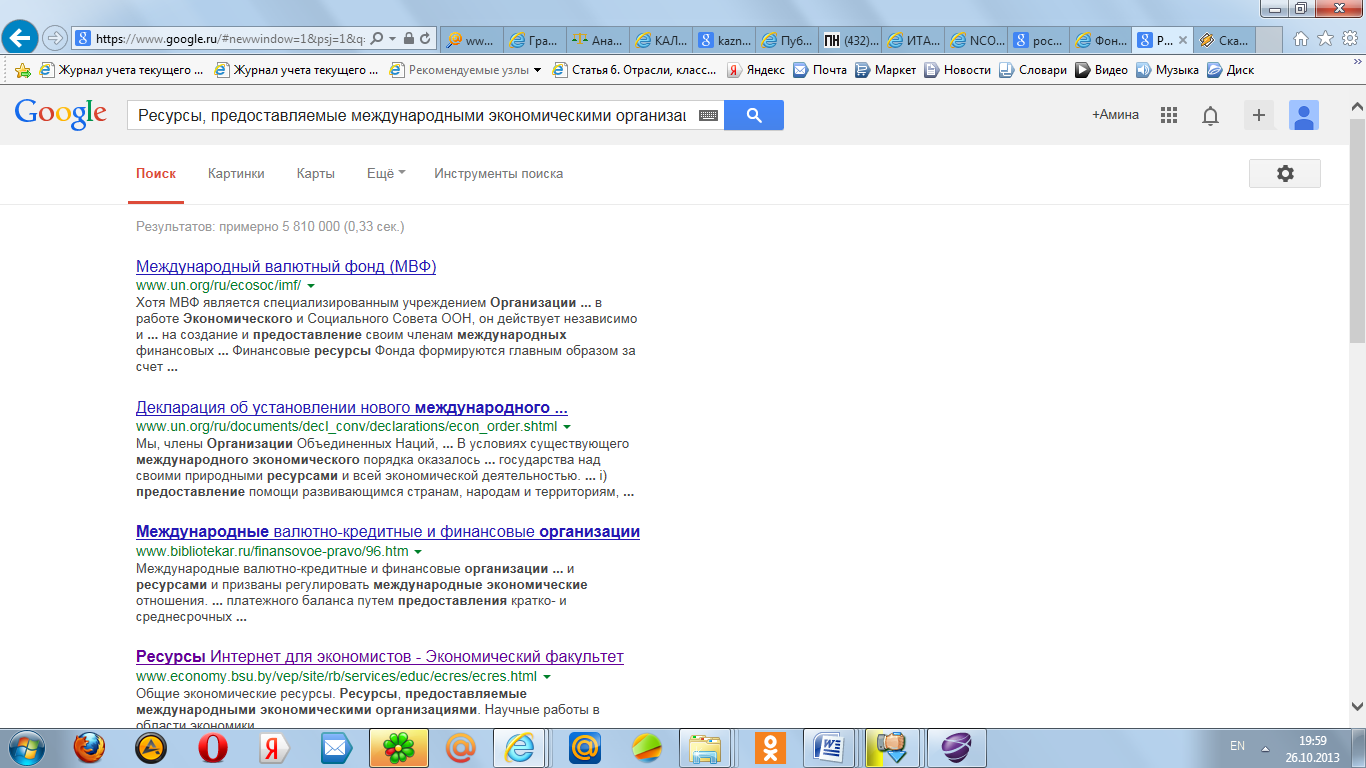Show the on-screen keyboard in the search box

pyautogui.click(x=709, y=116)
